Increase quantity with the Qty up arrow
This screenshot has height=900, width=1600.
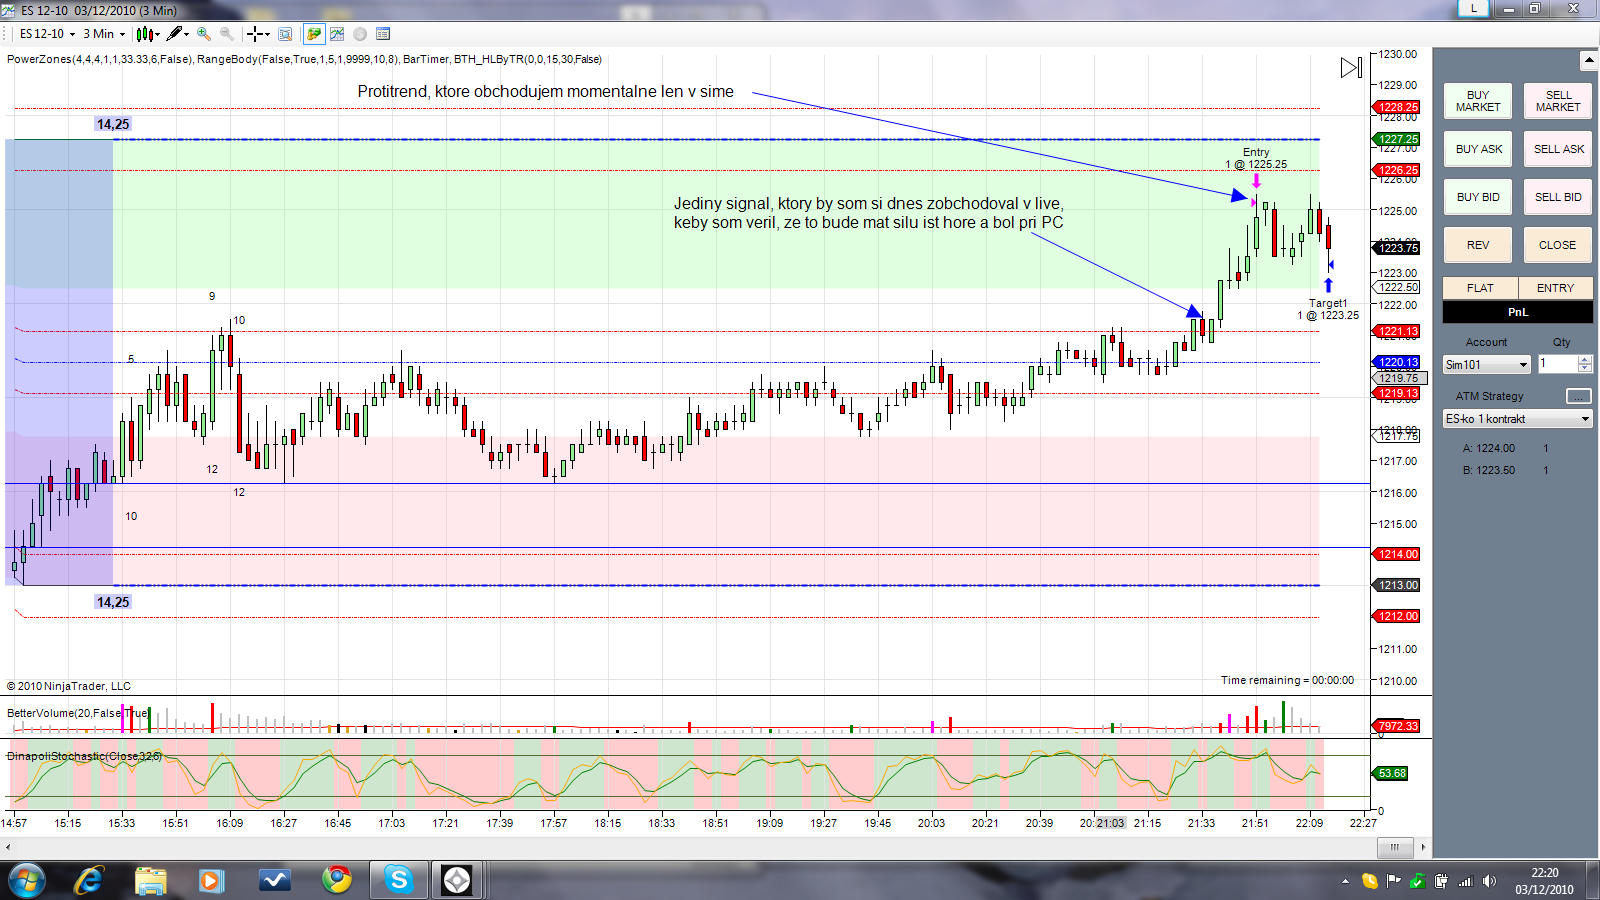pos(1584,360)
